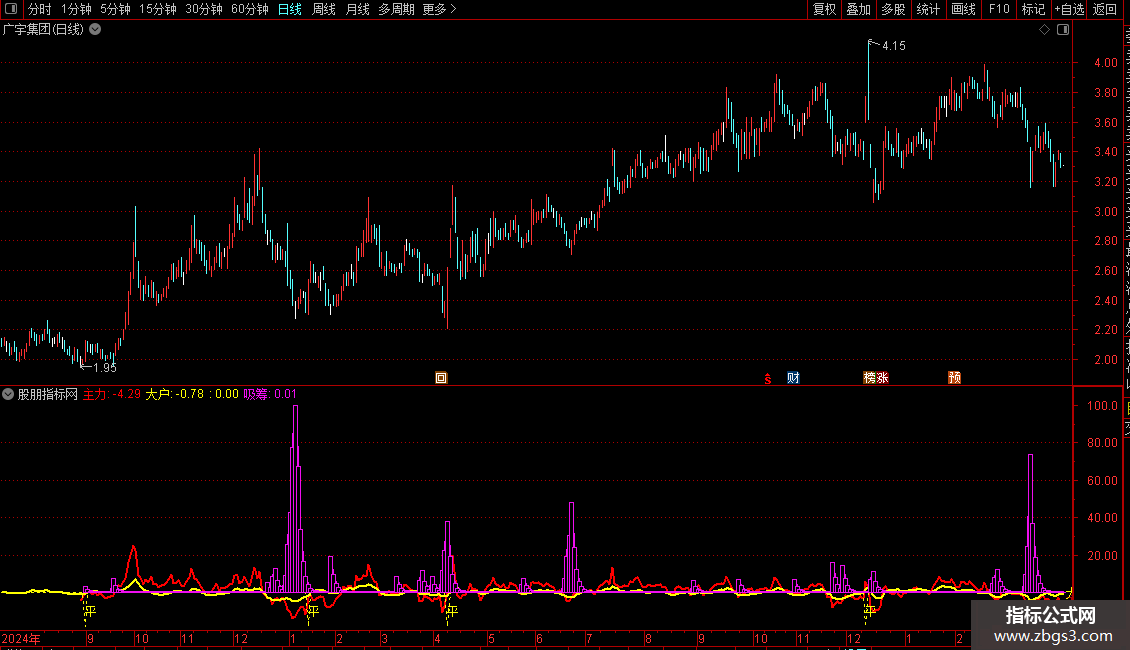Switch to 分时 intraday view

coord(40,9)
